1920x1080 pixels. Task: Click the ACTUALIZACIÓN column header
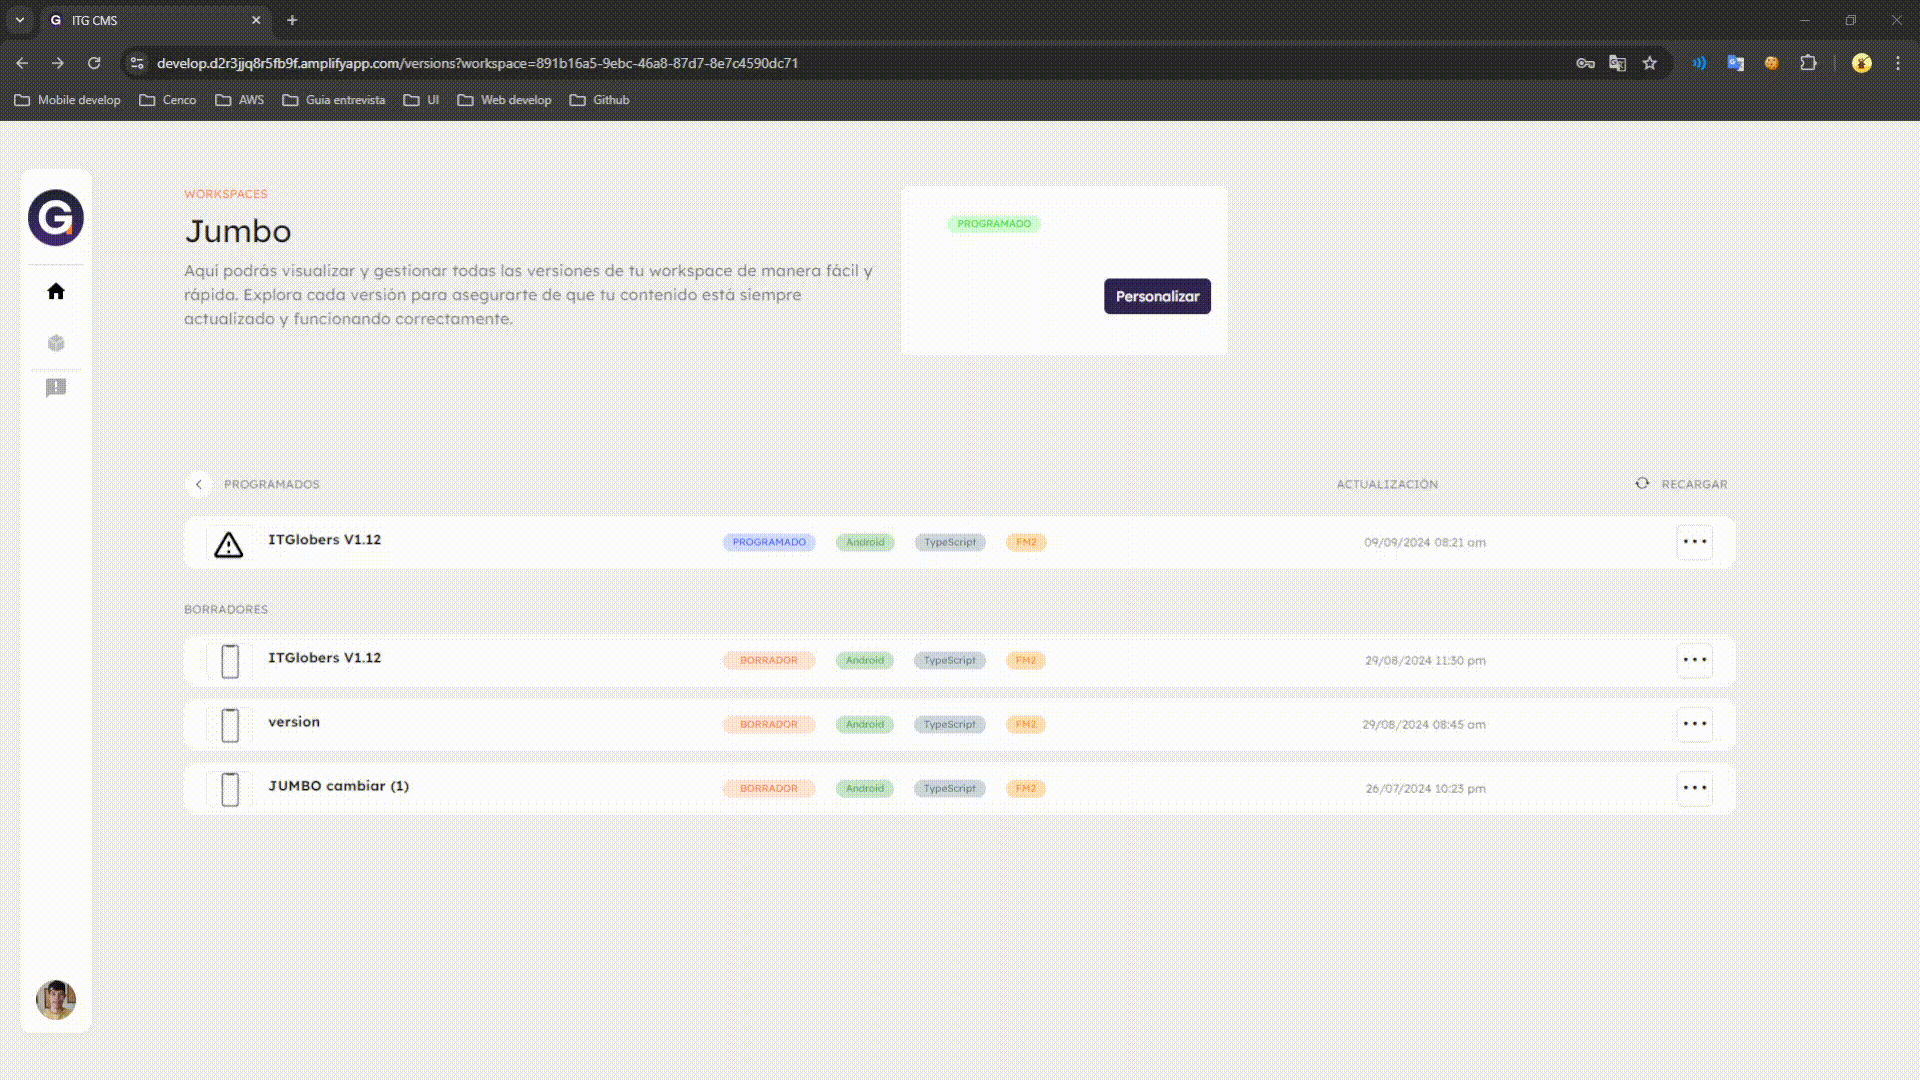(1387, 484)
